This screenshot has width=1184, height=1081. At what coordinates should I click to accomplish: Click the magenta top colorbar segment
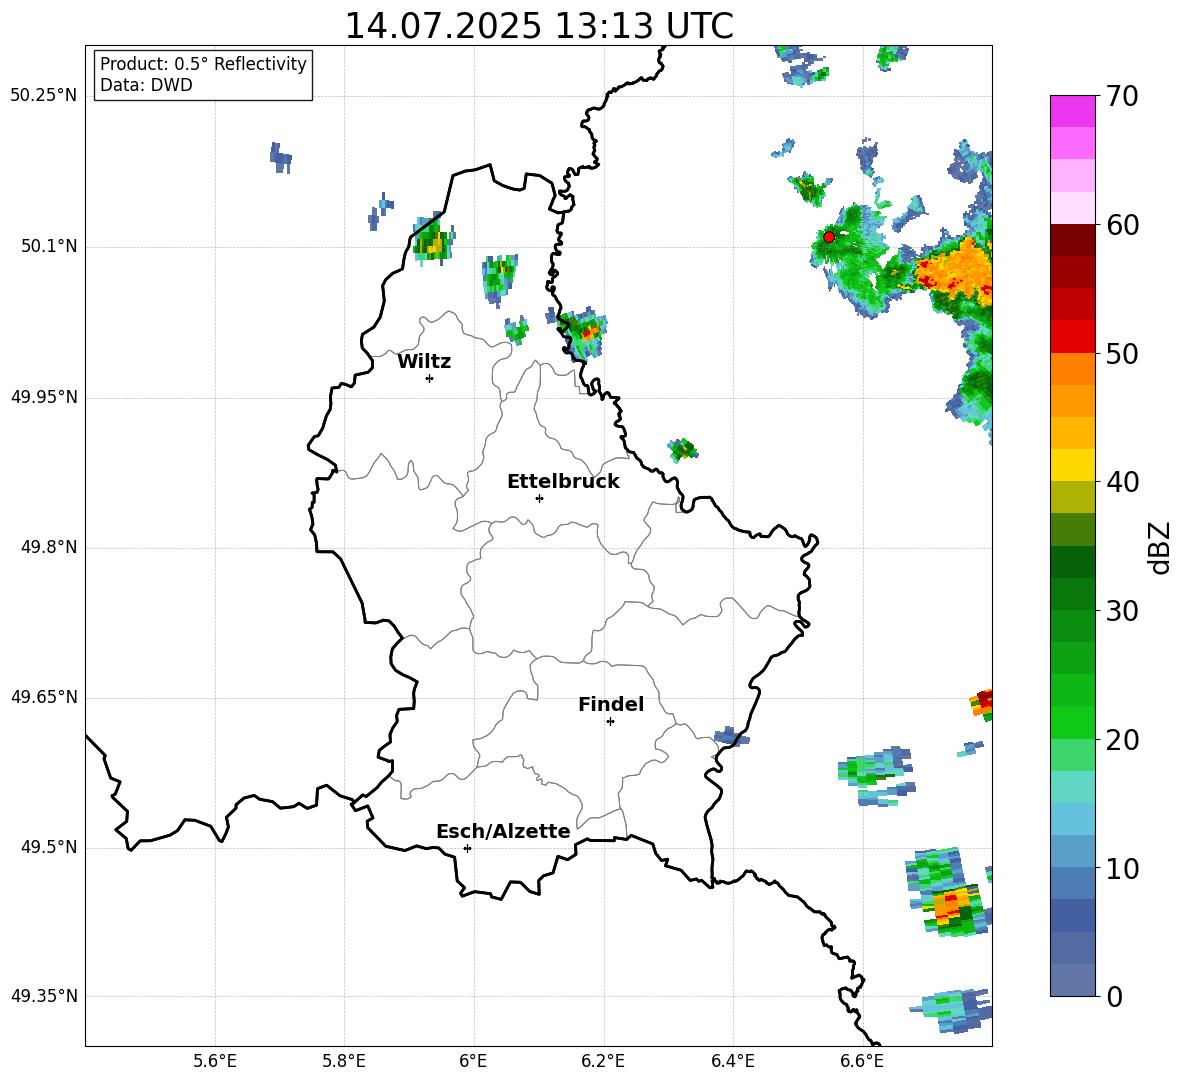tap(1072, 111)
